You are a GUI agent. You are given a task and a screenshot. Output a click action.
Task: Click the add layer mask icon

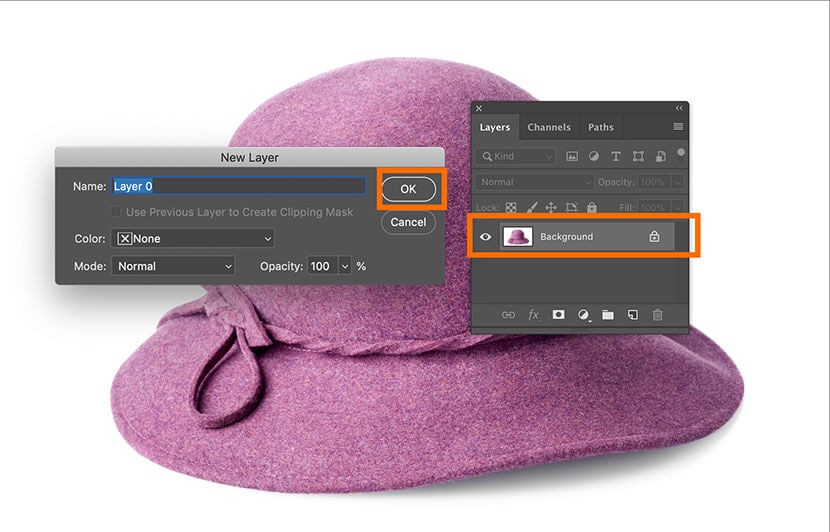(x=558, y=315)
